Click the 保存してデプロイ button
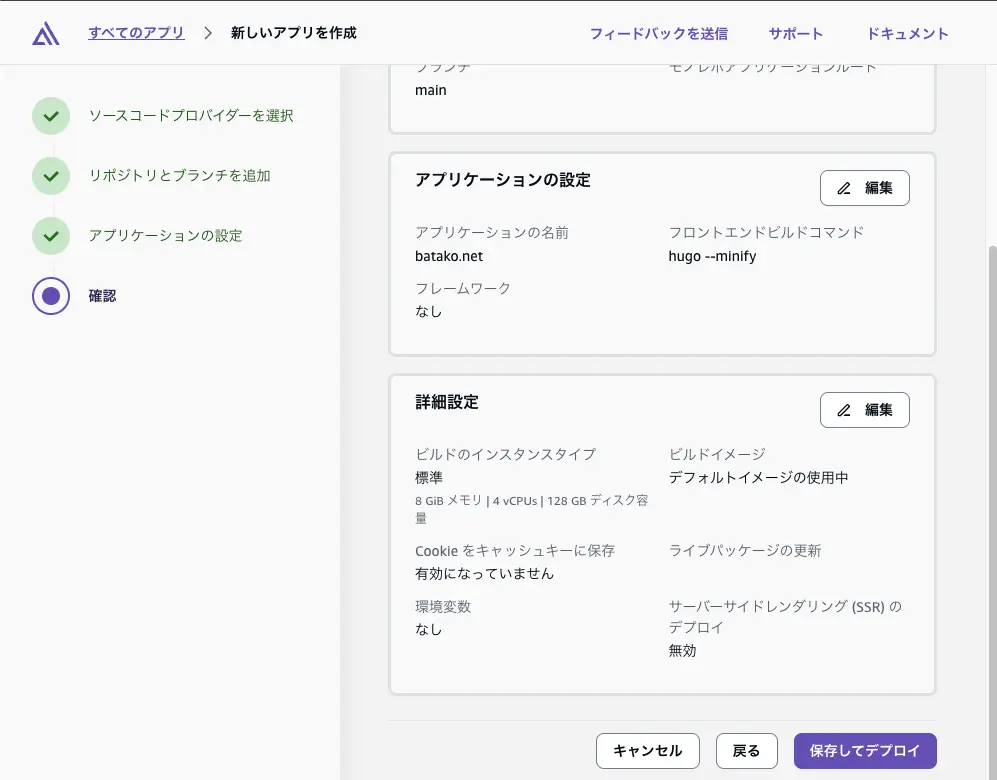Screen dimensions: 997x780 click(864, 750)
